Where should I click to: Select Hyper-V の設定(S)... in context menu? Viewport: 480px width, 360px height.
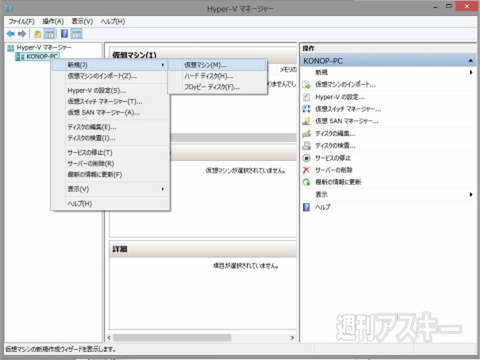pos(110,90)
